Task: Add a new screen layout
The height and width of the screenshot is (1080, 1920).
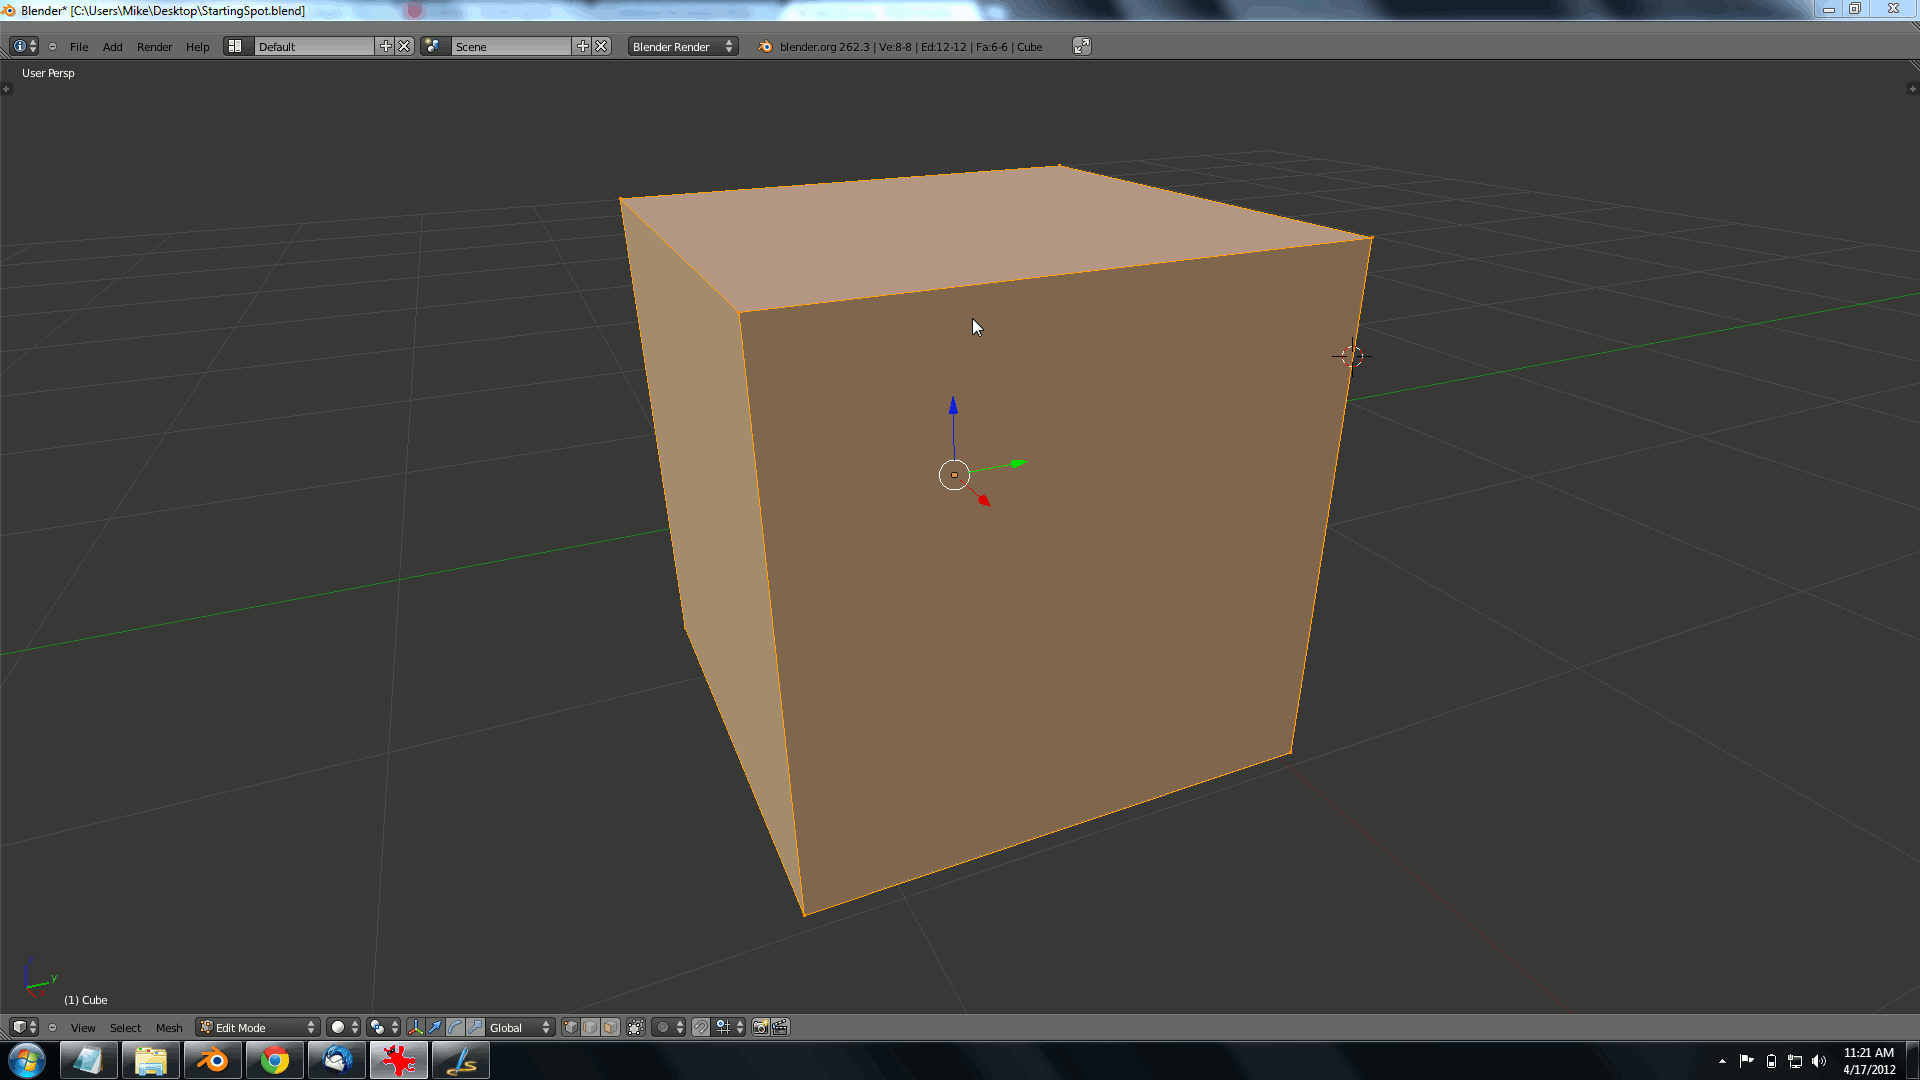Action: click(385, 47)
